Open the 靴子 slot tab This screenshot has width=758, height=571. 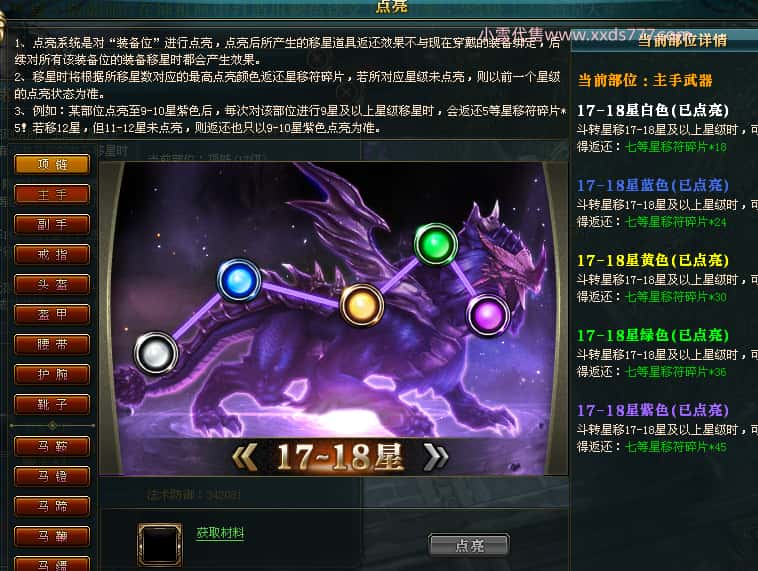click(52, 404)
